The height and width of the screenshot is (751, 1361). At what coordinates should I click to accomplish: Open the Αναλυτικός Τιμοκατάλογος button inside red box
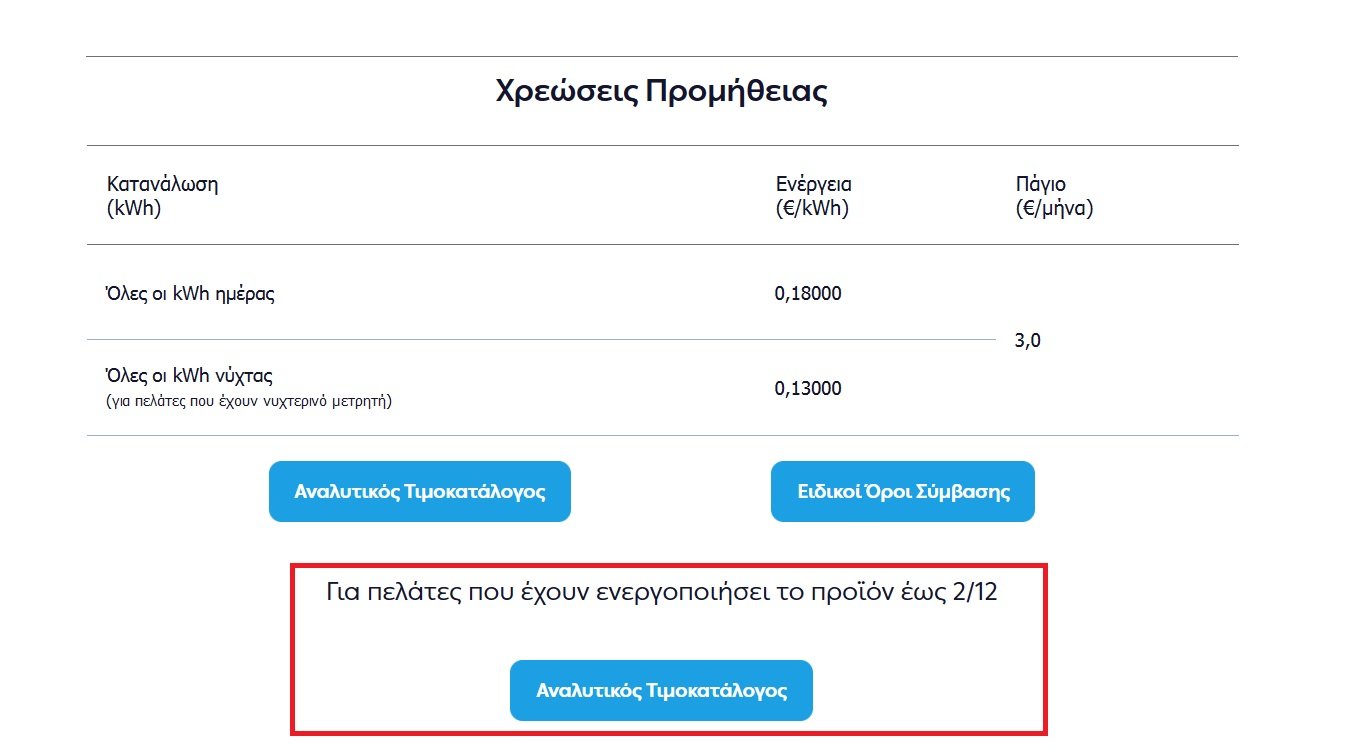pos(661,690)
